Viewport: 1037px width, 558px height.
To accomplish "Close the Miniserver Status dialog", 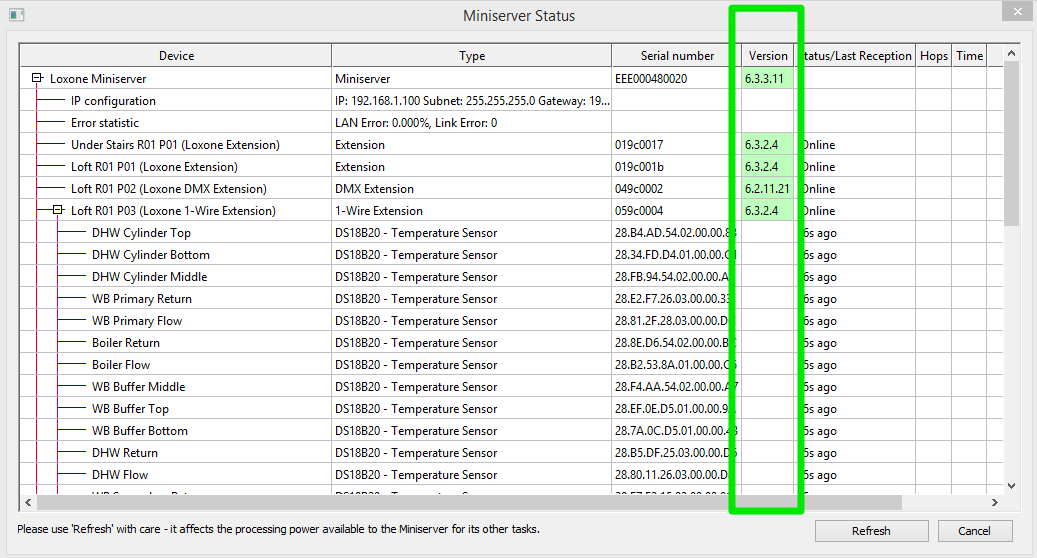I will click(1017, 11).
